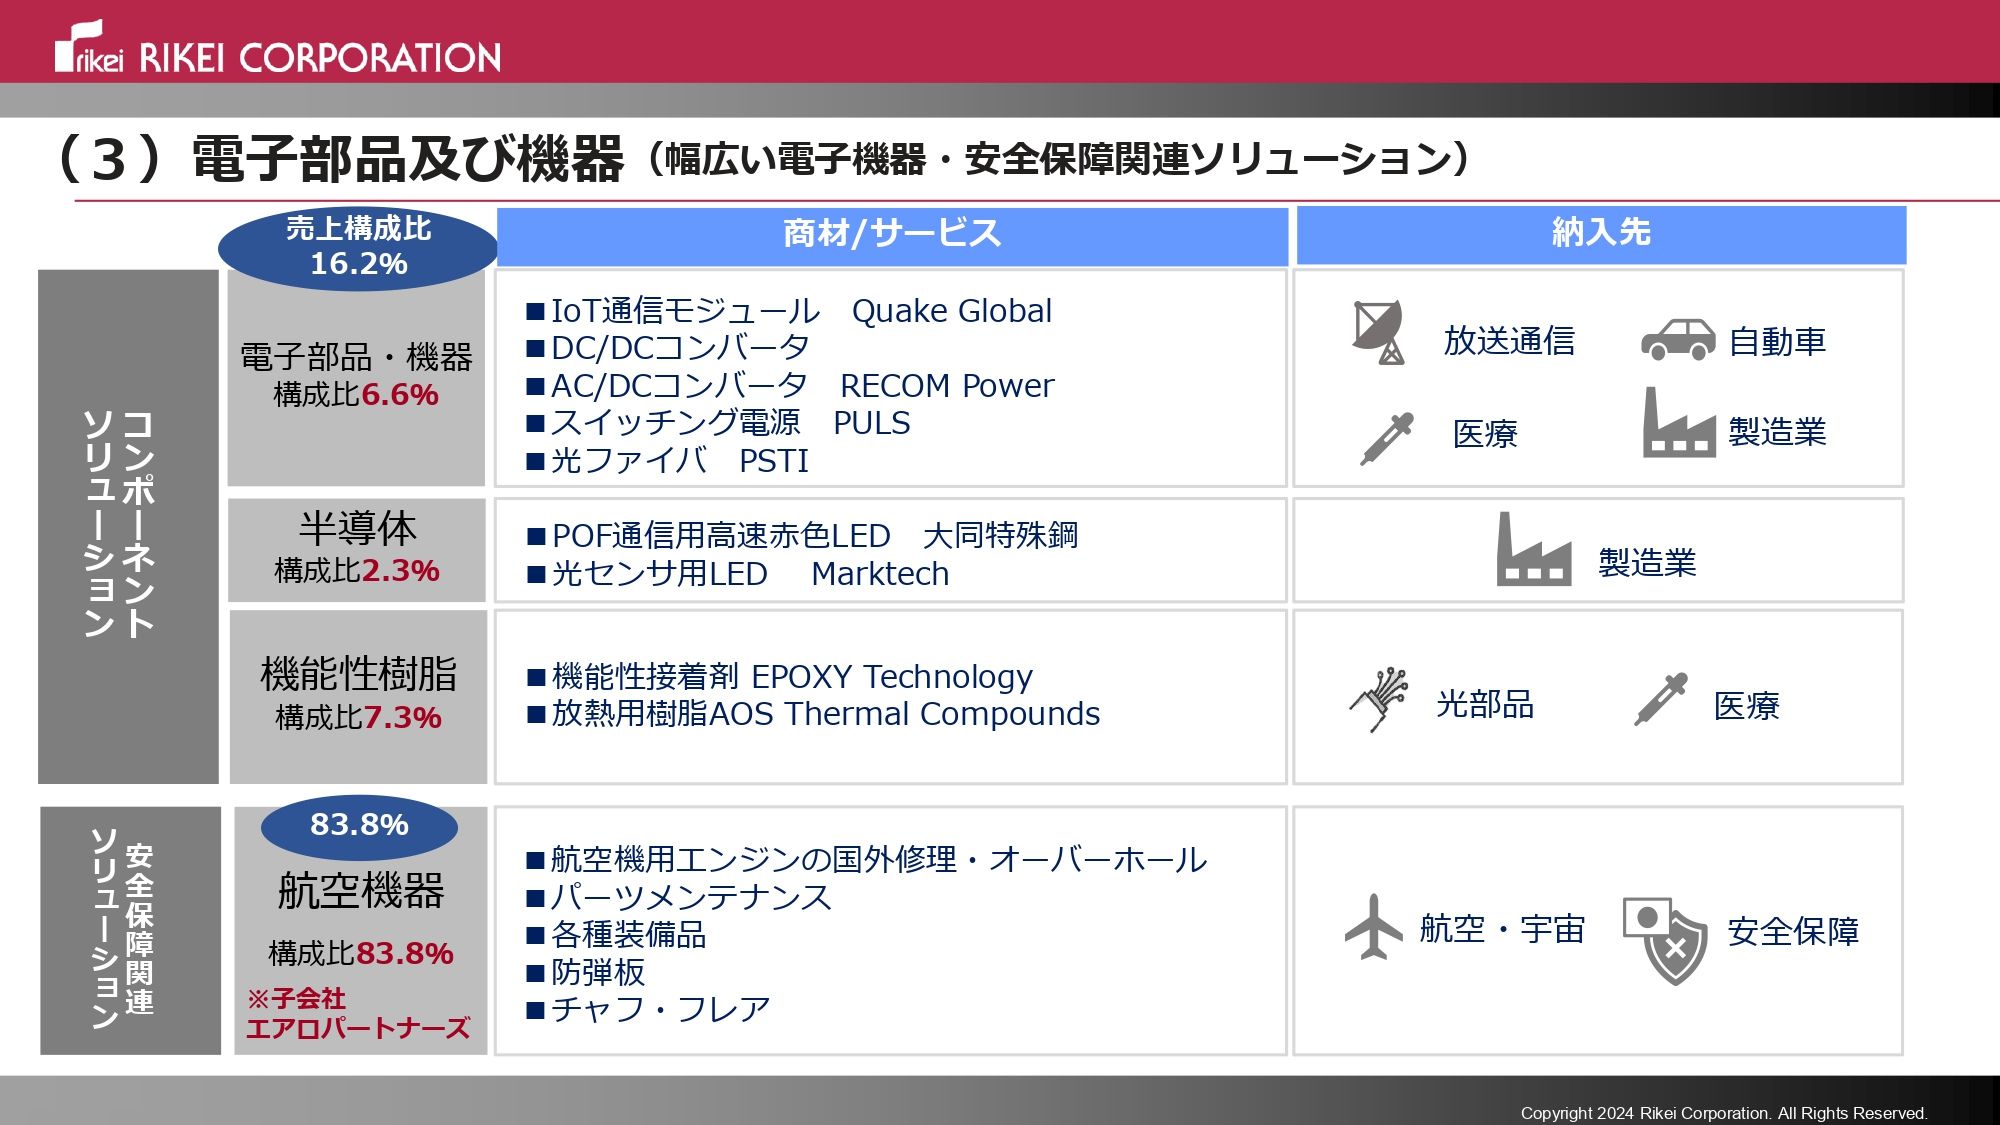Click the 製造業 label in the 半導体 row
This screenshot has width=2000, height=1125.
[x=1648, y=563]
